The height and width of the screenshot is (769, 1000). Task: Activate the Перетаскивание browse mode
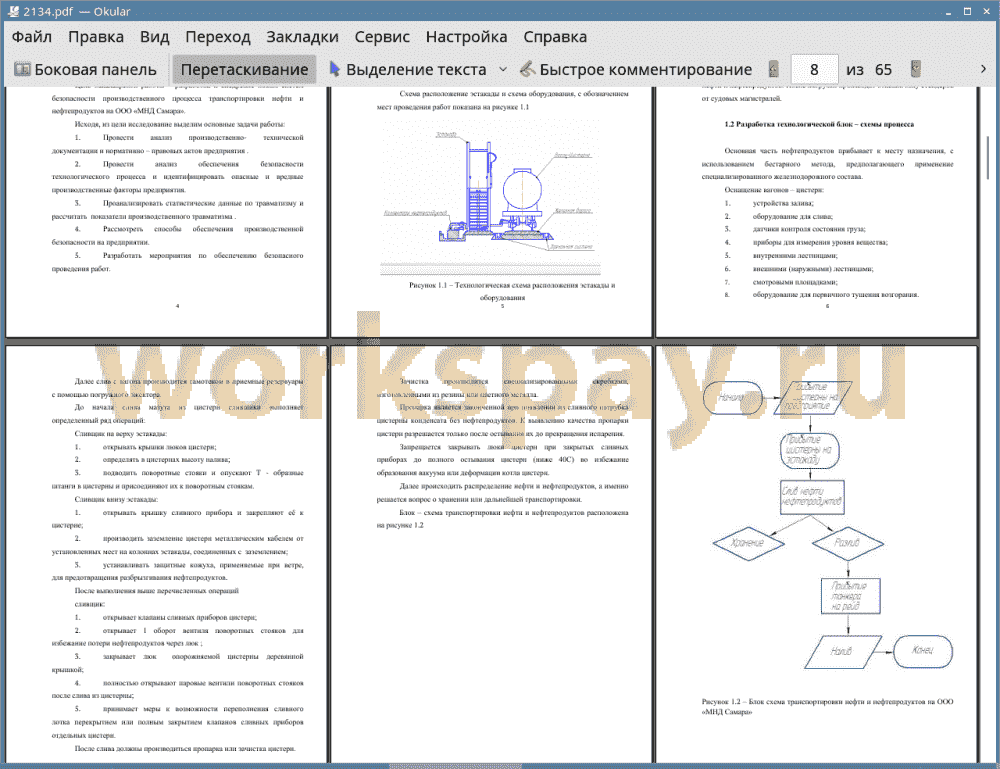click(x=244, y=69)
